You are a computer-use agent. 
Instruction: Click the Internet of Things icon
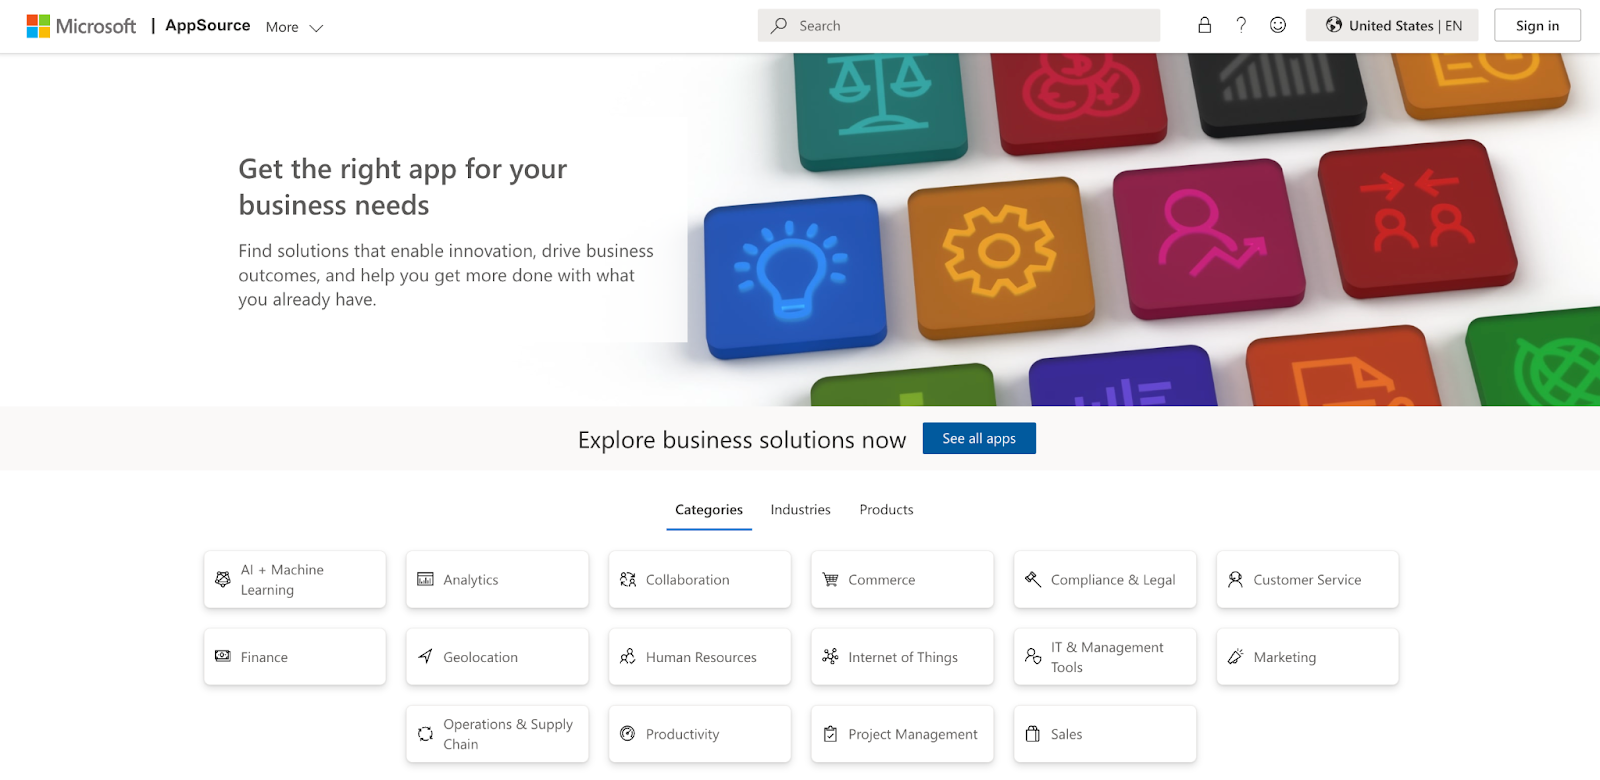click(x=830, y=656)
